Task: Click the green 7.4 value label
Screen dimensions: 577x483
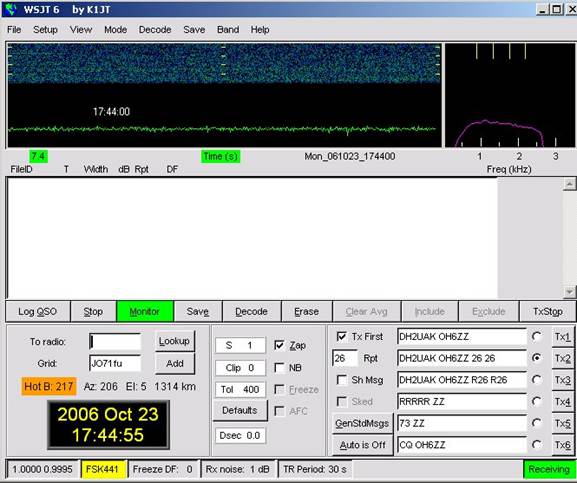Action: pyautogui.click(x=38, y=156)
